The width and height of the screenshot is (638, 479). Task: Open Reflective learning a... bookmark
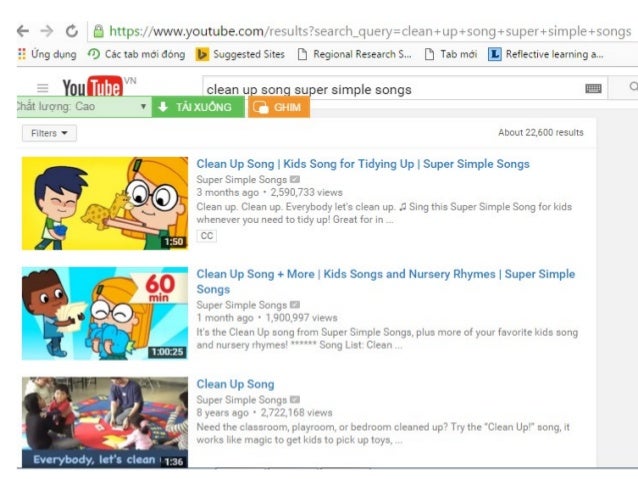pyautogui.click(x=546, y=54)
